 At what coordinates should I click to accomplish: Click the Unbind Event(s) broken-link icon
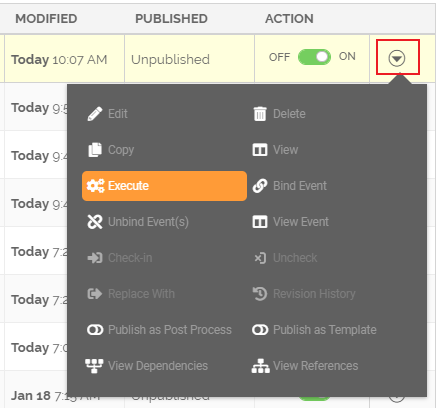[95, 222]
